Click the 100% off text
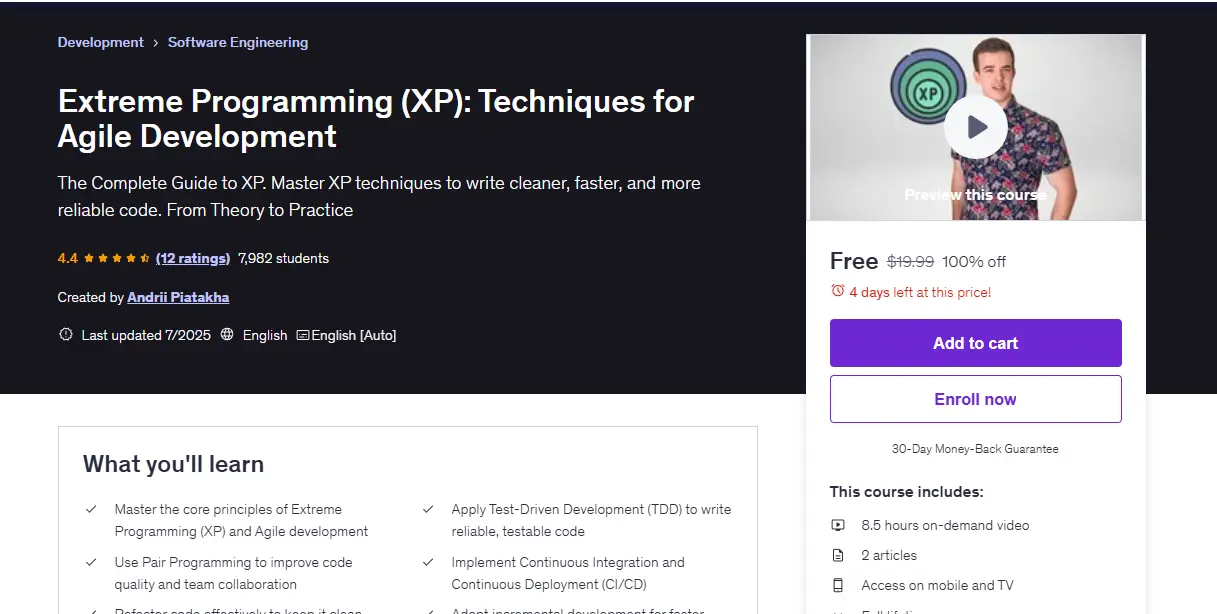 [975, 261]
